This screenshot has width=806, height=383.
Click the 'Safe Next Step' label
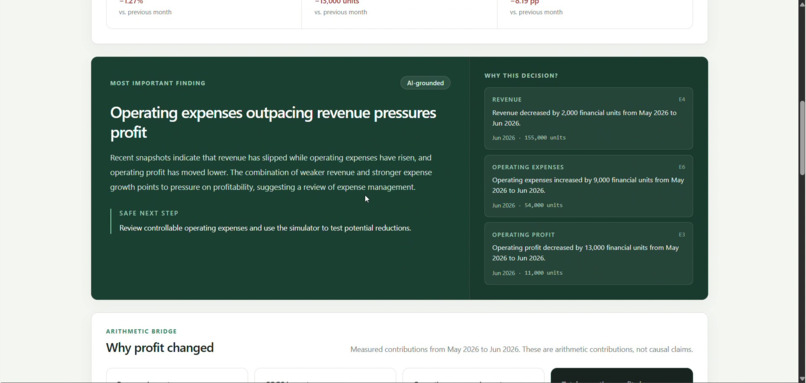pos(149,213)
